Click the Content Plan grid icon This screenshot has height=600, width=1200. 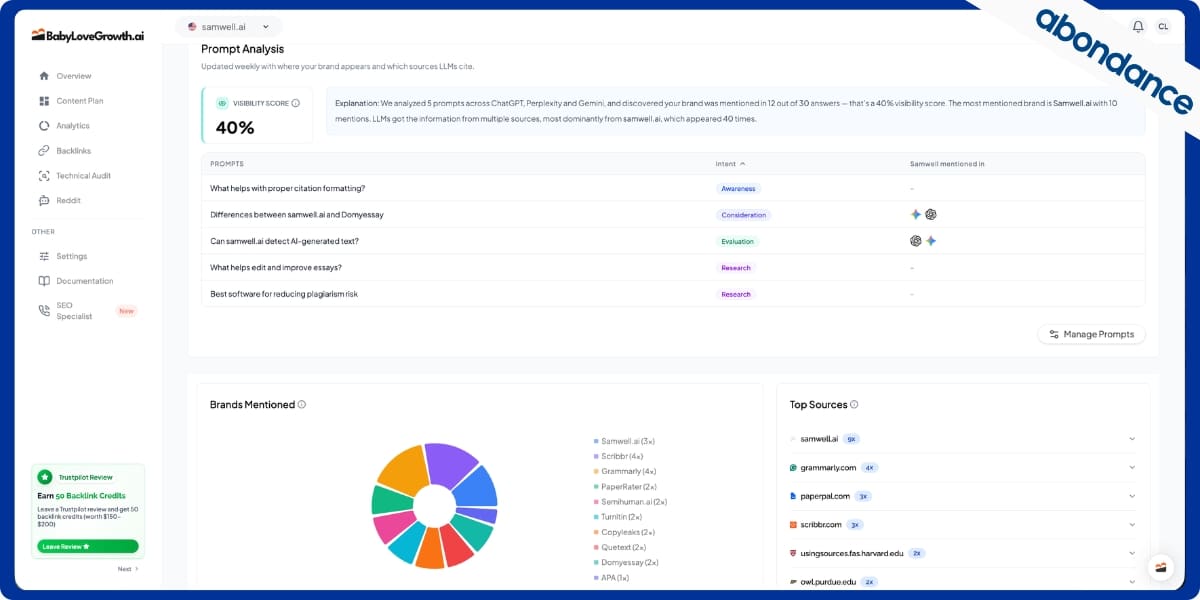coord(44,101)
